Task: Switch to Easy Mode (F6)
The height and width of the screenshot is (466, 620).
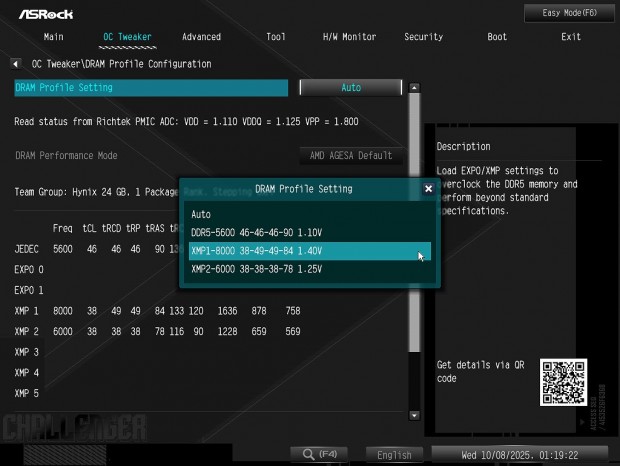Action: (569, 13)
